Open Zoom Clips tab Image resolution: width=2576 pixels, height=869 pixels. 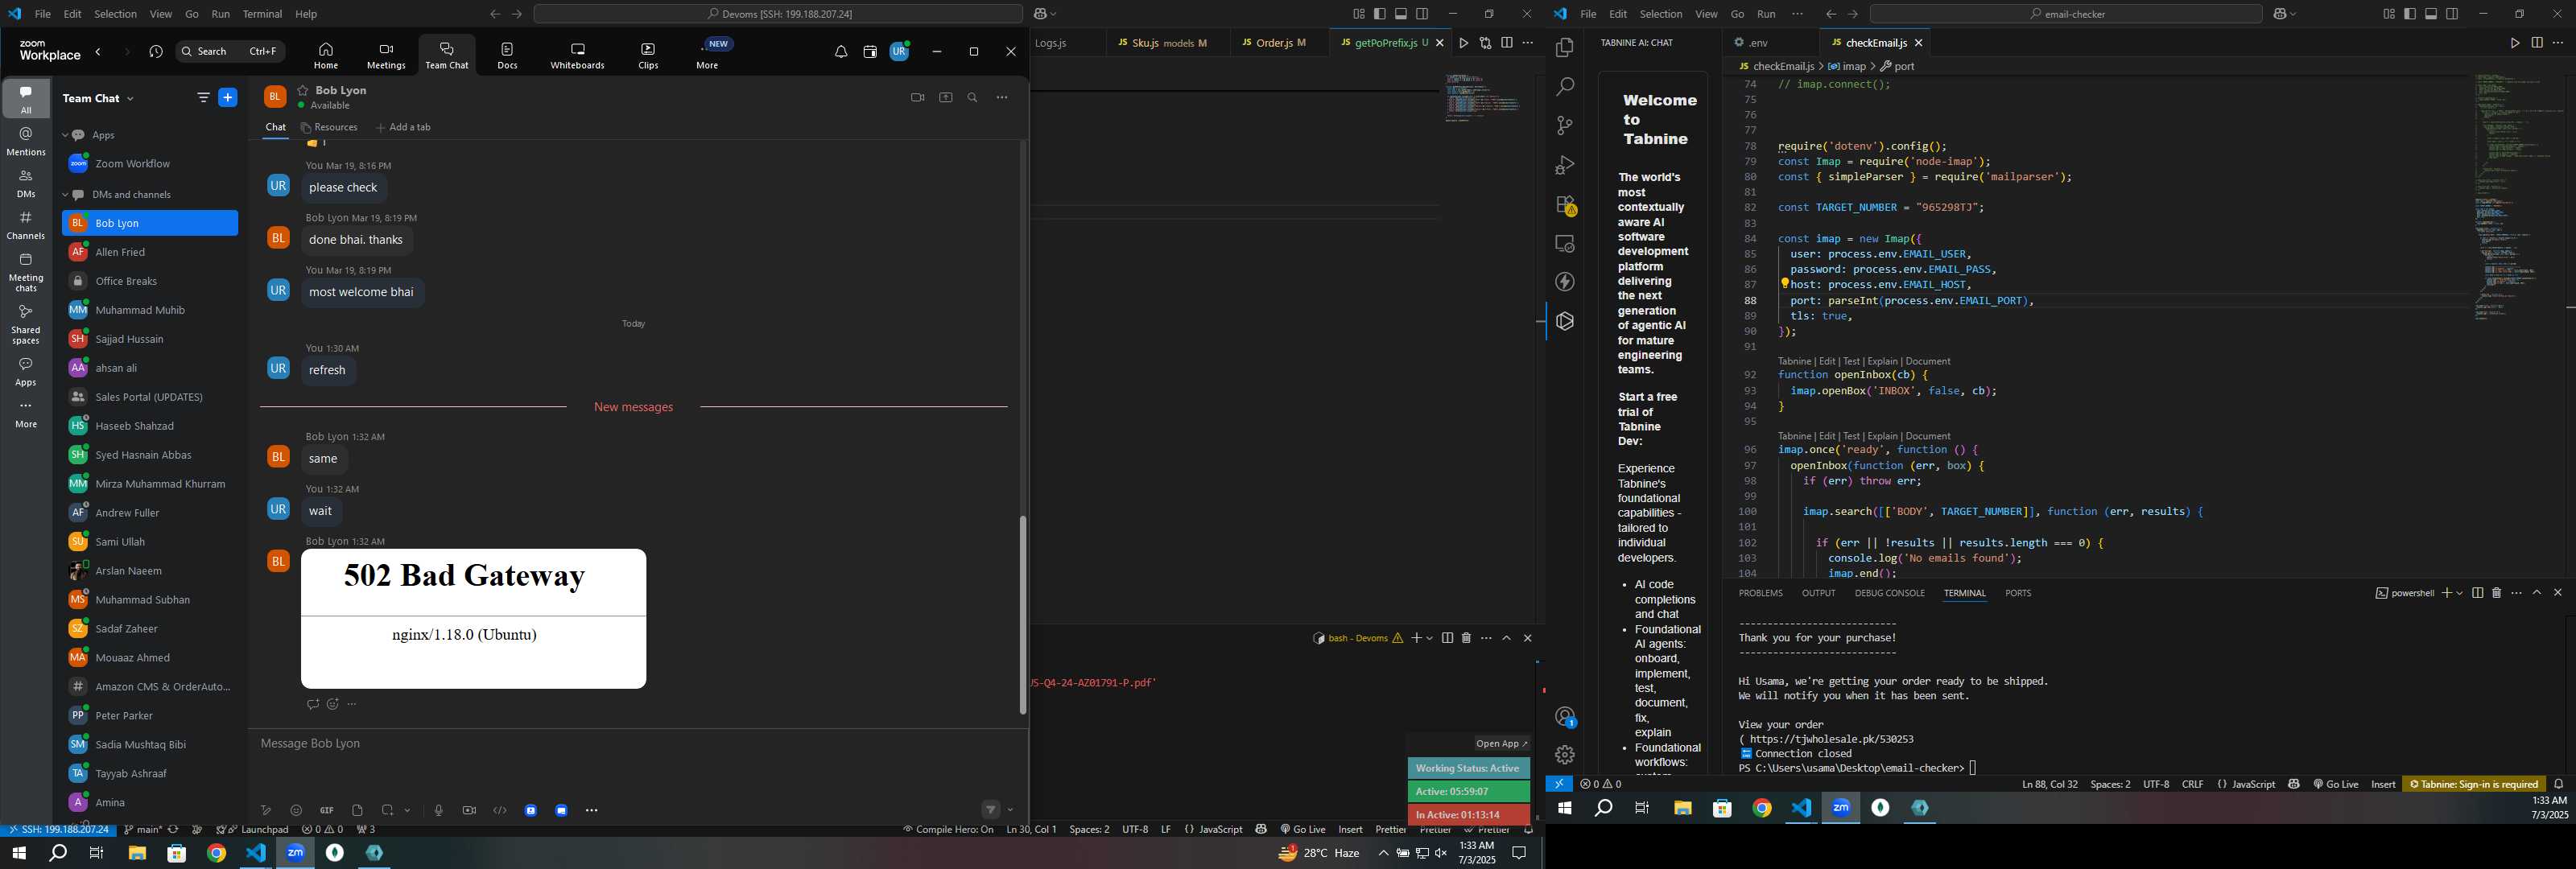648,55
